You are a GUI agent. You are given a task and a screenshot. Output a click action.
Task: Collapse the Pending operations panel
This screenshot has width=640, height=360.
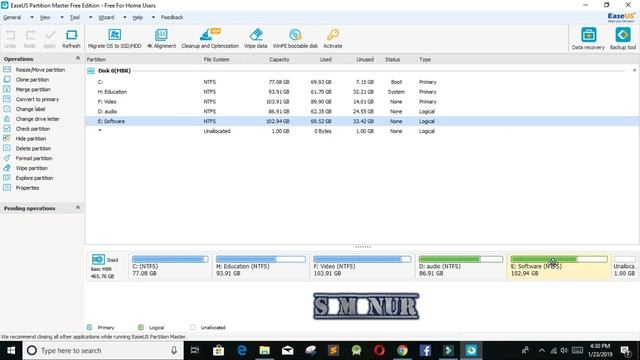click(x=78, y=208)
